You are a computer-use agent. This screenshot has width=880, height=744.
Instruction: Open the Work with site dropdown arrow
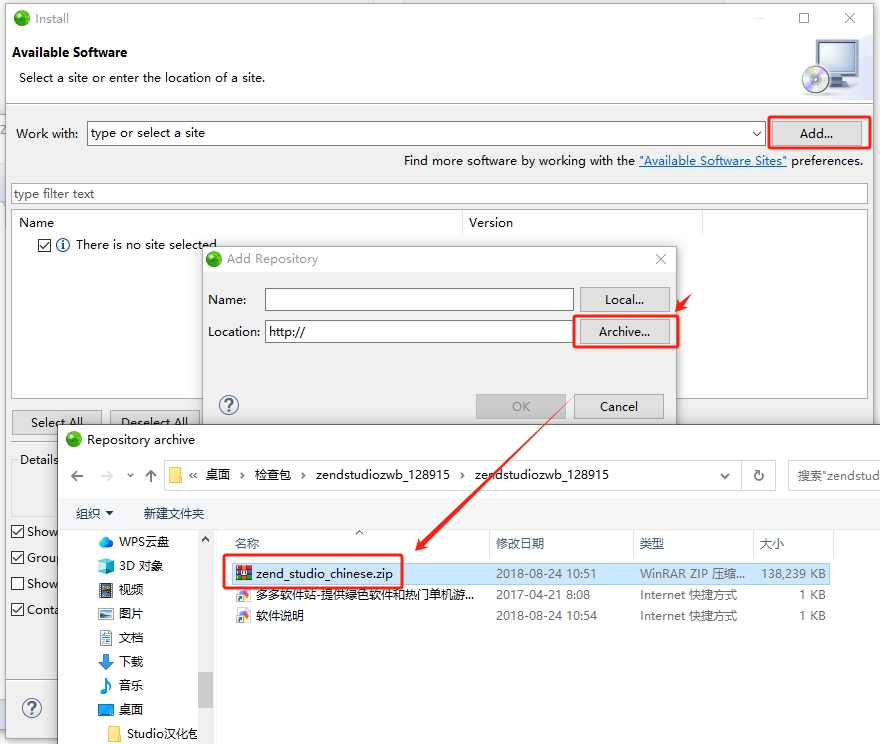point(757,134)
